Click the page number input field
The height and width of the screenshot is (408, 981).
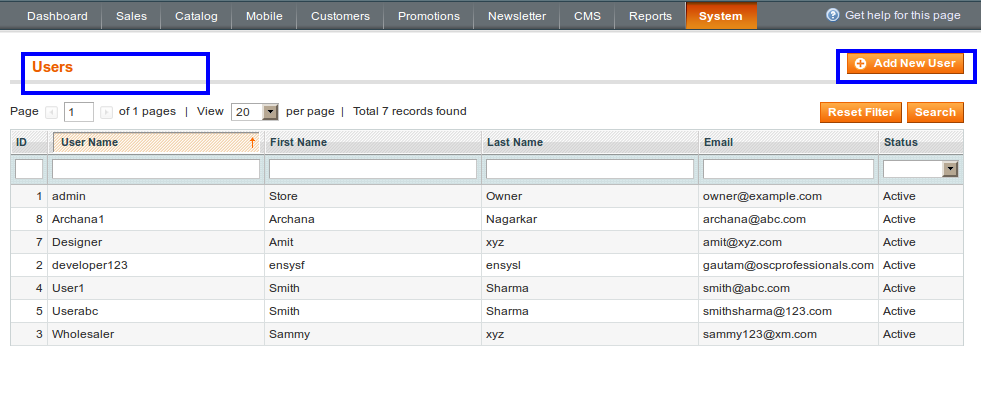pyautogui.click(x=79, y=112)
